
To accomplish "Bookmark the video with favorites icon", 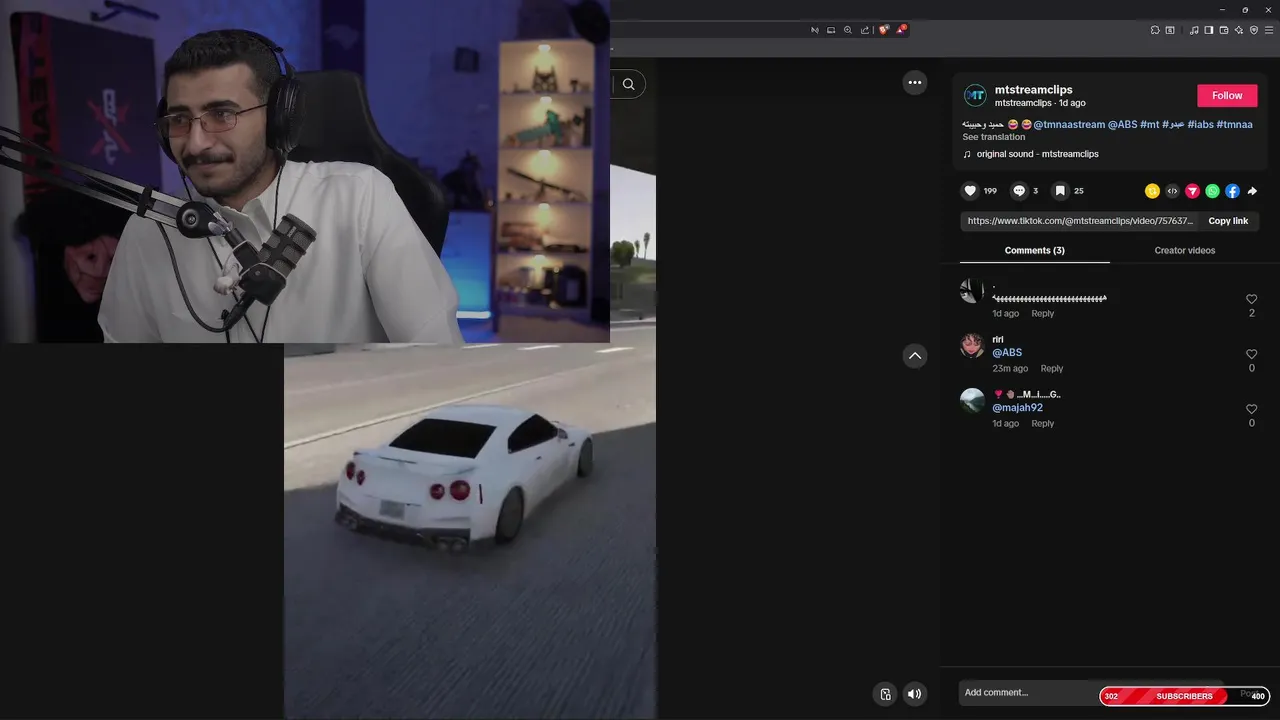I will click(1060, 191).
